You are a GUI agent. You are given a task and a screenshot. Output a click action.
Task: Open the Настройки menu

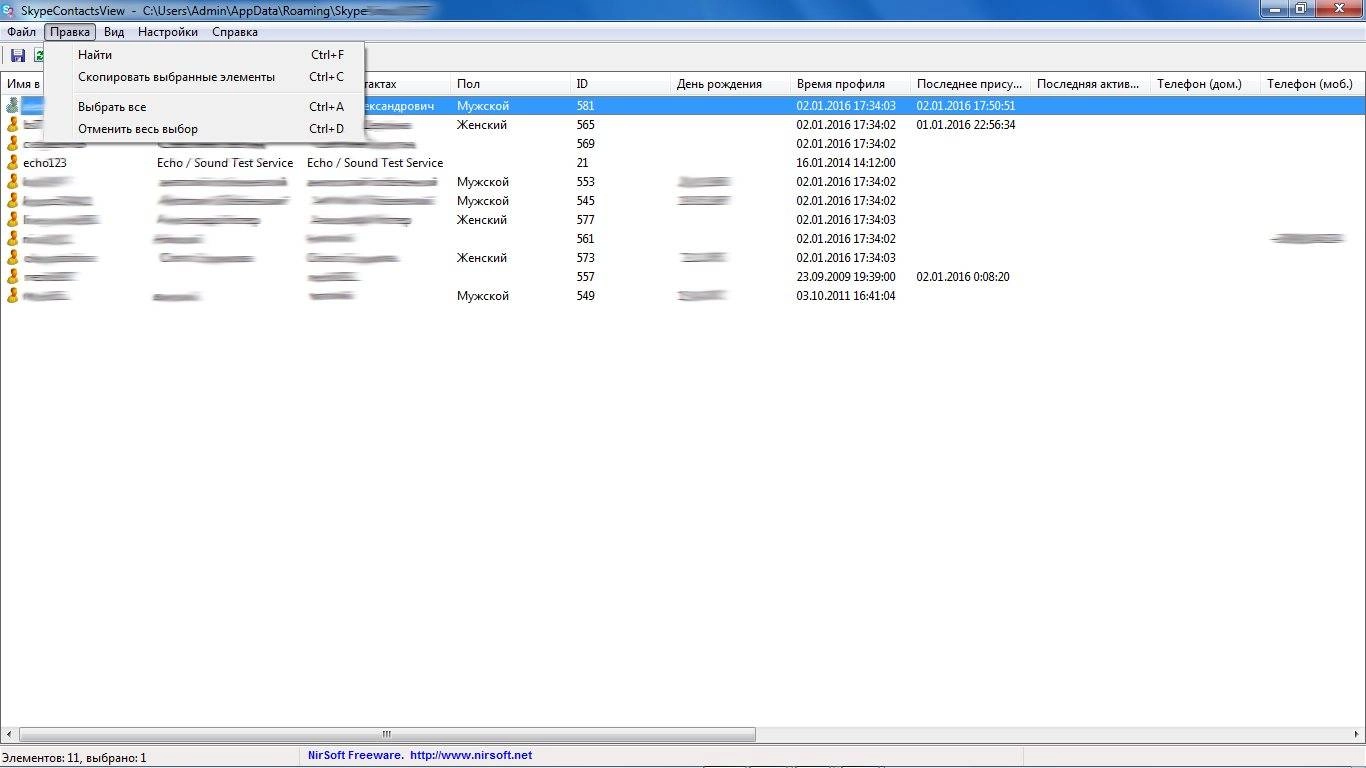pos(168,32)
